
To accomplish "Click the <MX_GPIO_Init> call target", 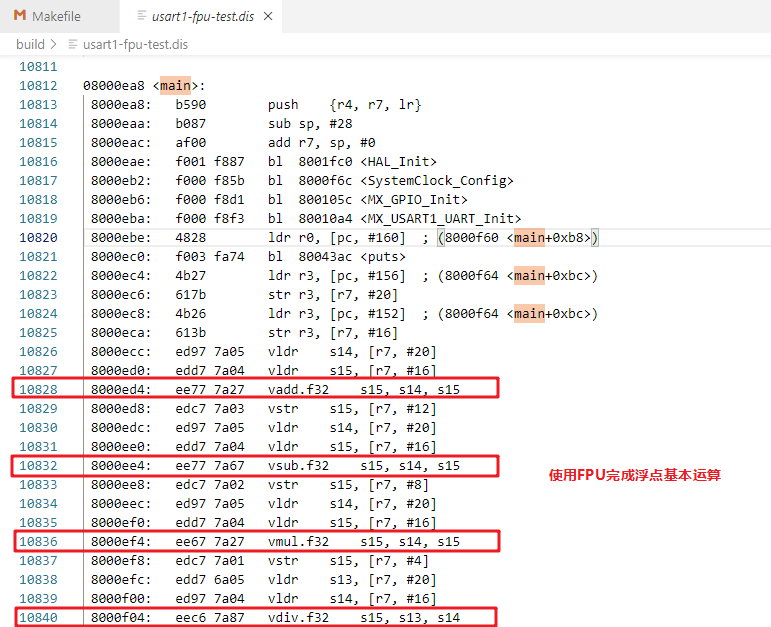I will (x=414, y=200).
